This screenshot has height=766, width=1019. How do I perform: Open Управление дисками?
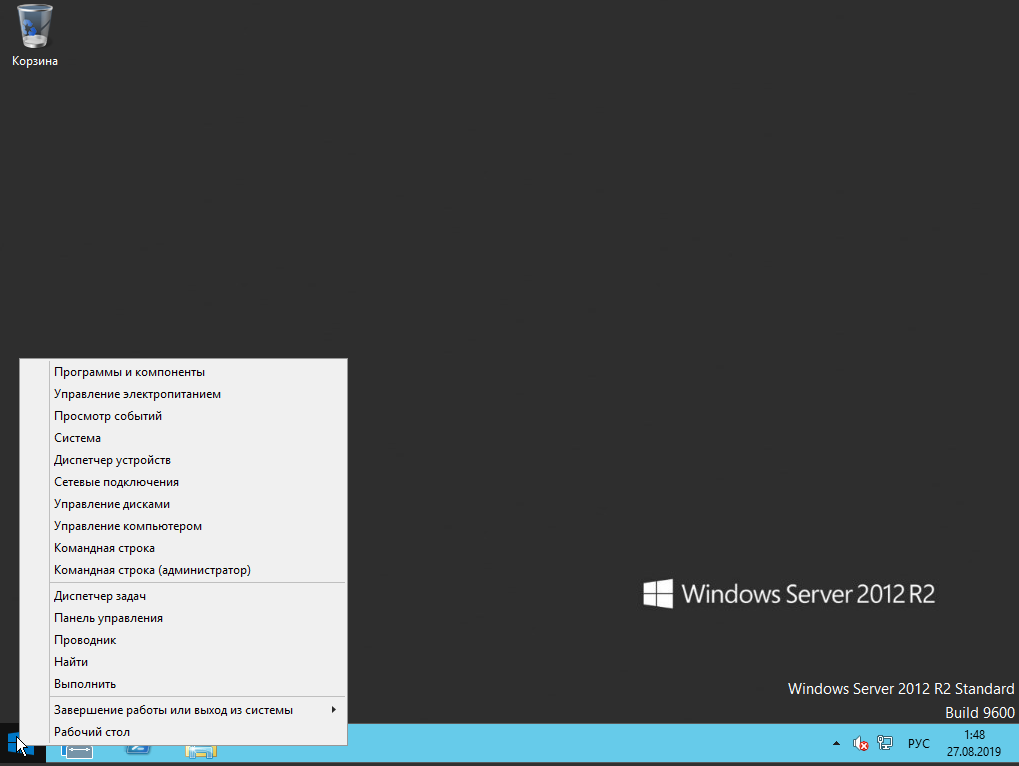click(x=112, y=504)
